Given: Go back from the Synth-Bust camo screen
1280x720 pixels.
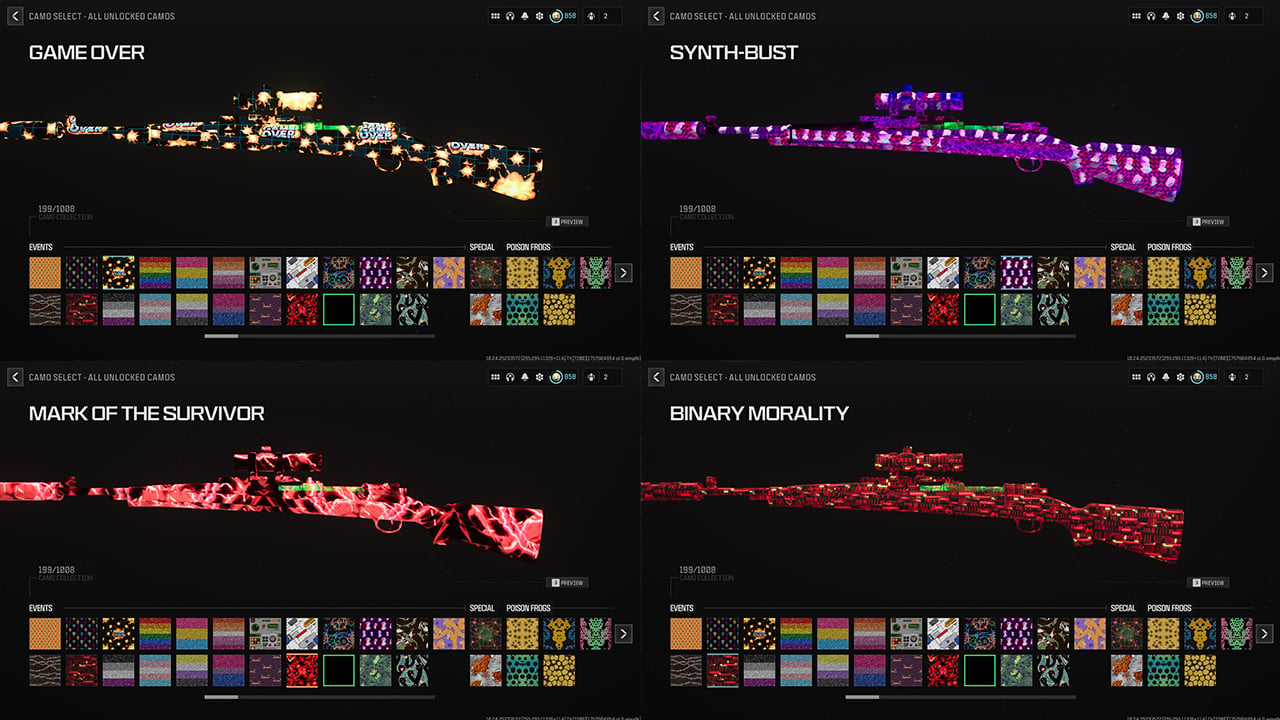Looking at the screenshot, I should (x=656, y=16).
